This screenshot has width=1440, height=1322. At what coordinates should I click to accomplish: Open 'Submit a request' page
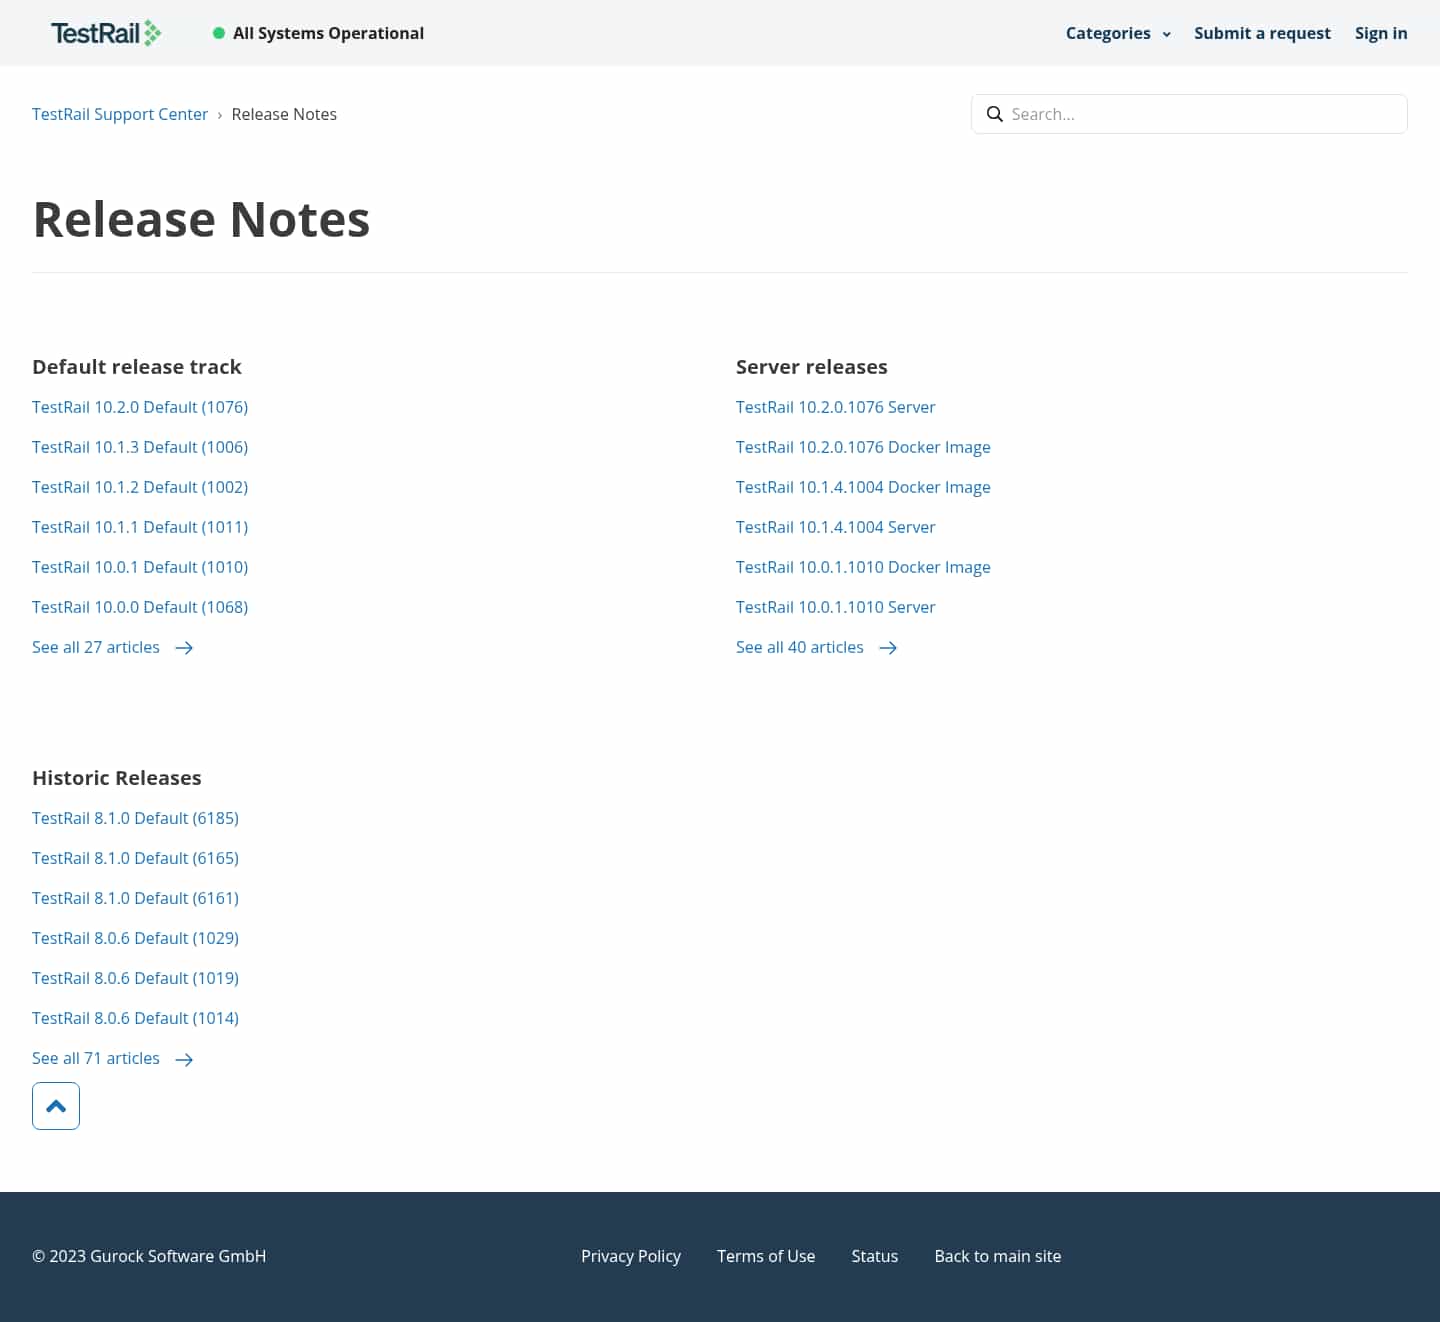click(x=1262, y=33)
